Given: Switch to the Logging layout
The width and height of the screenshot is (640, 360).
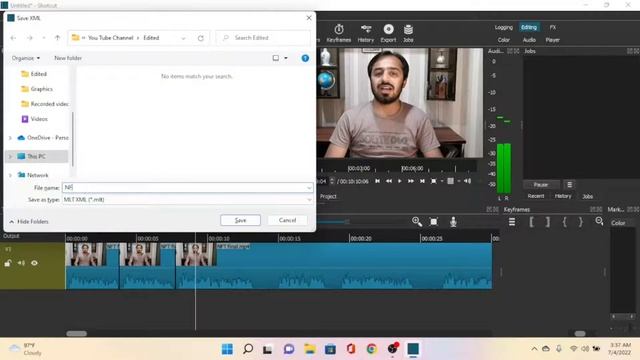Looking at the screenshot, I should pyautogui.click(x=504, y=27).
